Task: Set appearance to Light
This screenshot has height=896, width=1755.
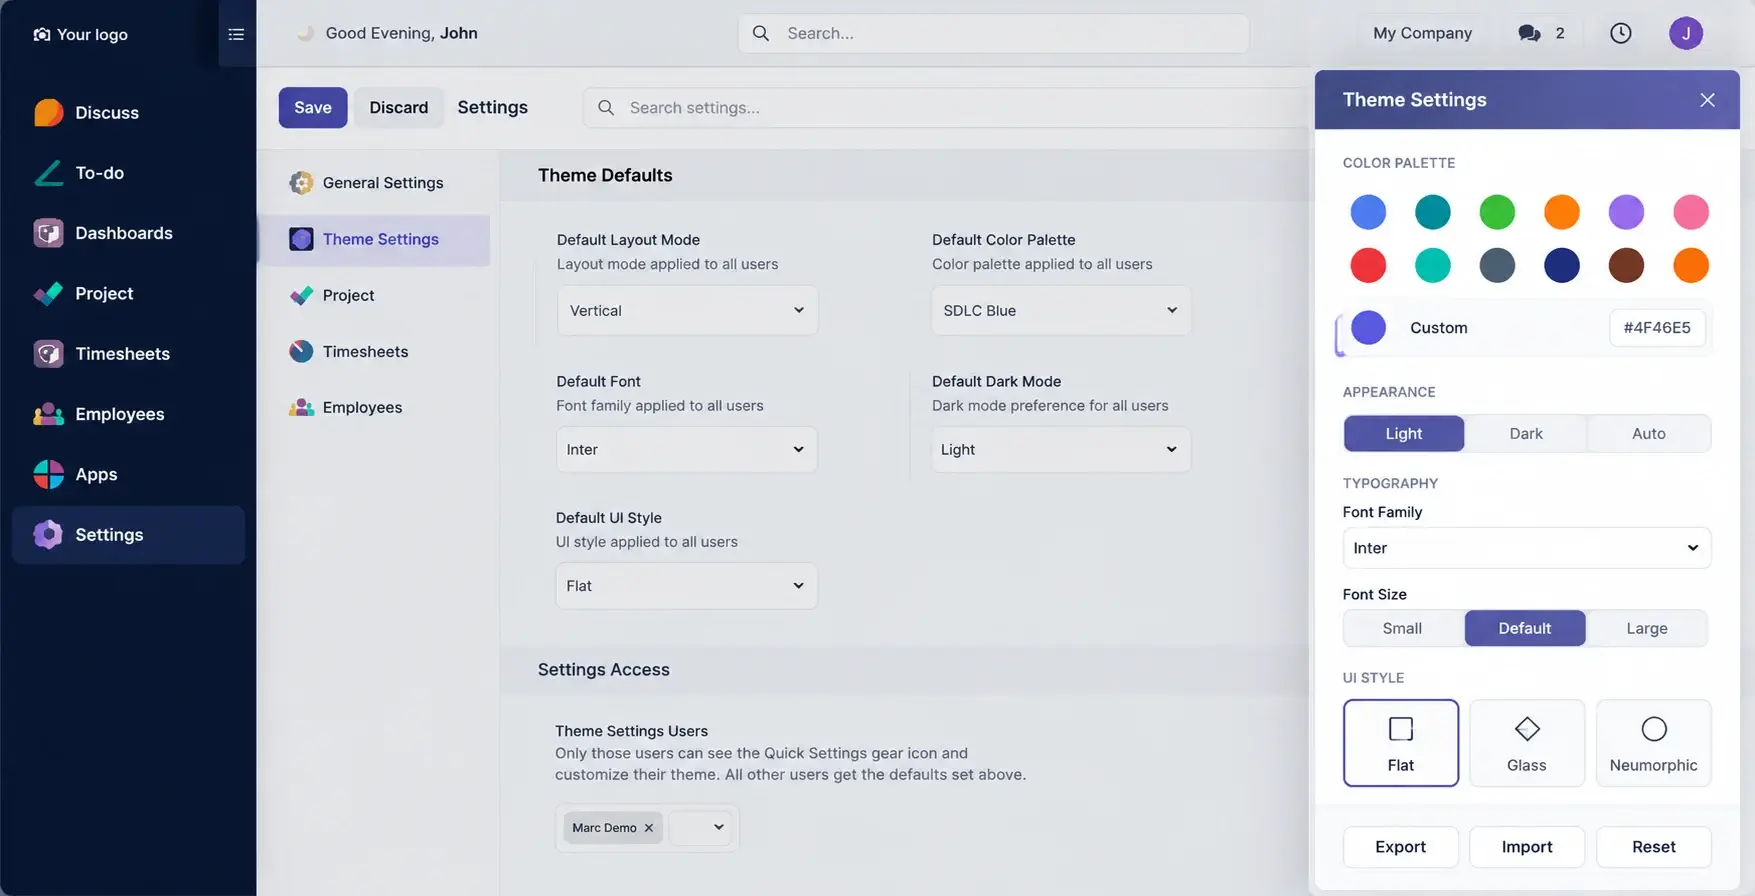Action: [1404, 433]
